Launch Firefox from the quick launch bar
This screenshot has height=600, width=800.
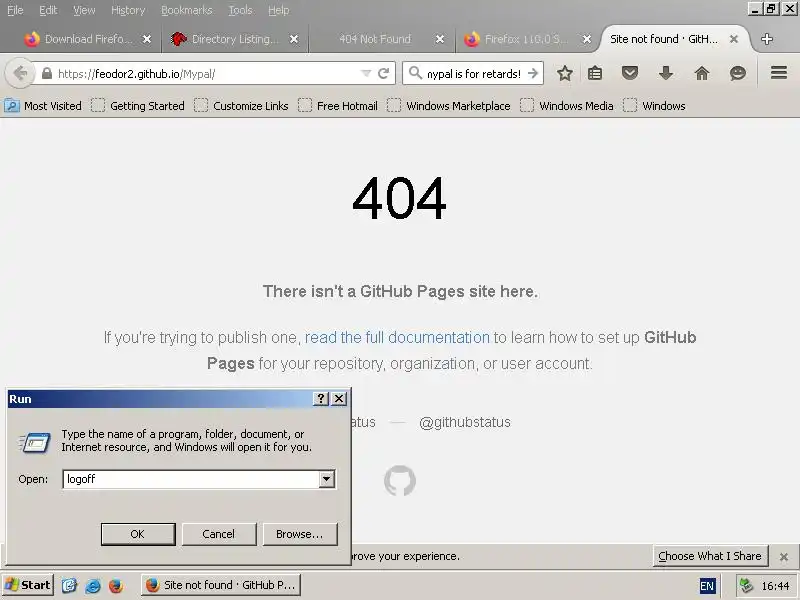click(x=116, y=585)
